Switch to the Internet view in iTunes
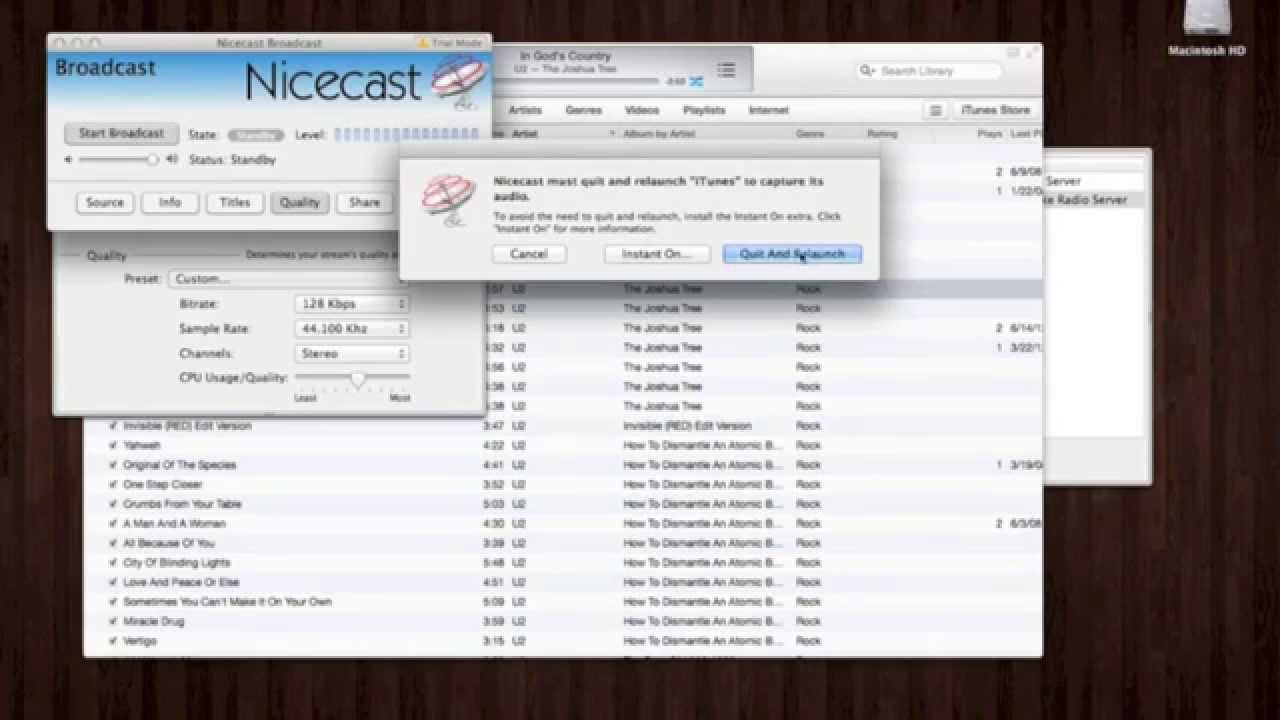Image resolution: width=1280 pixels, height=720 pixels. (769, 110)
